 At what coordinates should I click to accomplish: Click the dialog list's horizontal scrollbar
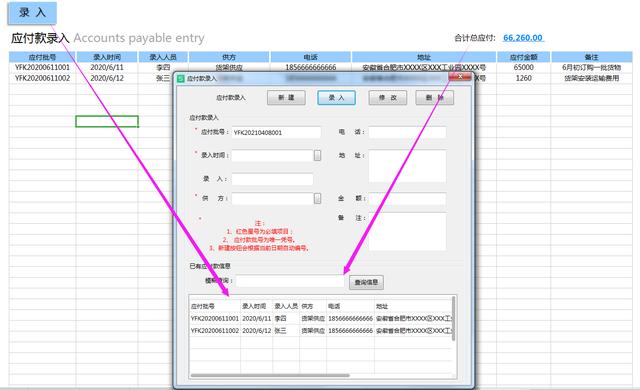(270, 375)
